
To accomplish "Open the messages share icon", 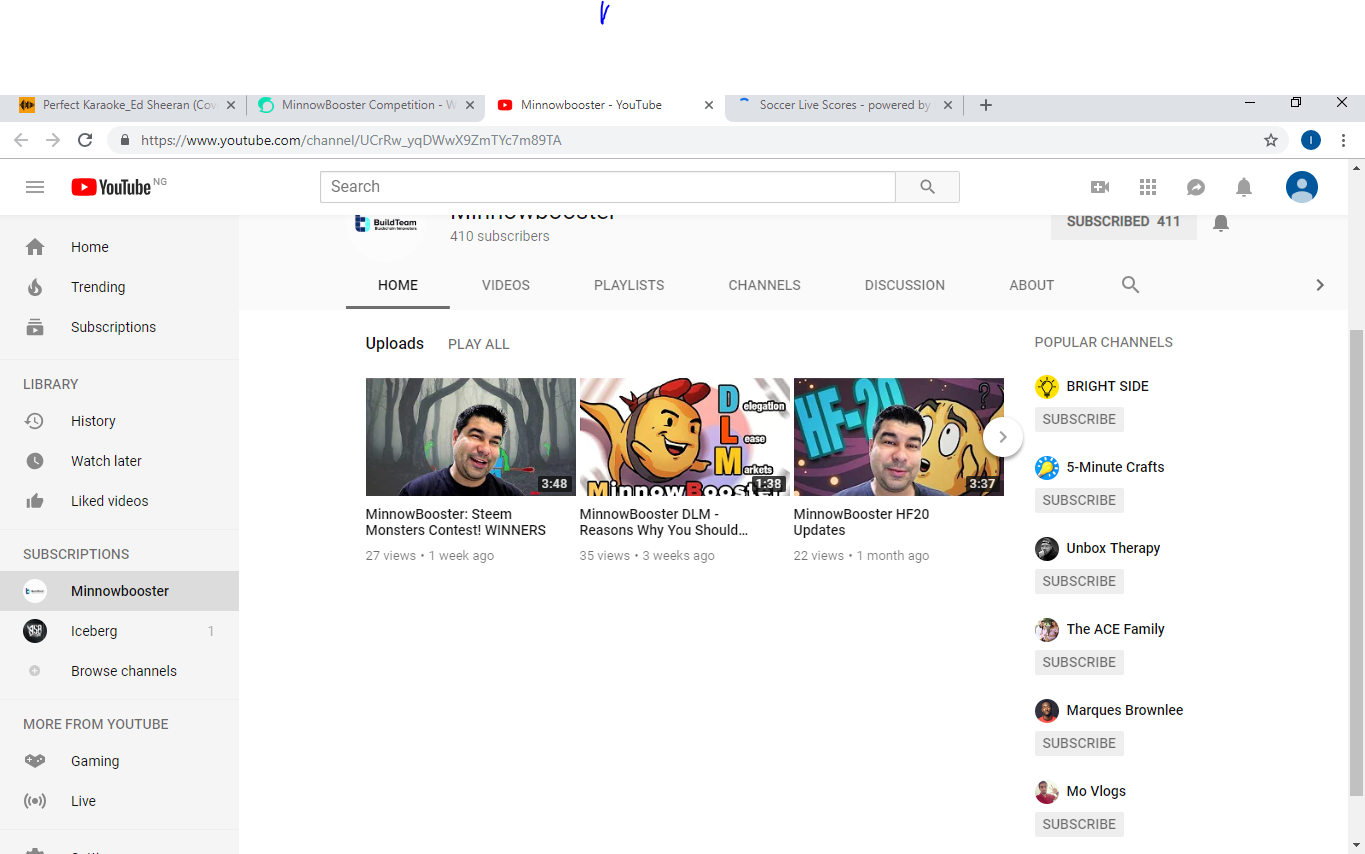I will tap(1196, 187).
